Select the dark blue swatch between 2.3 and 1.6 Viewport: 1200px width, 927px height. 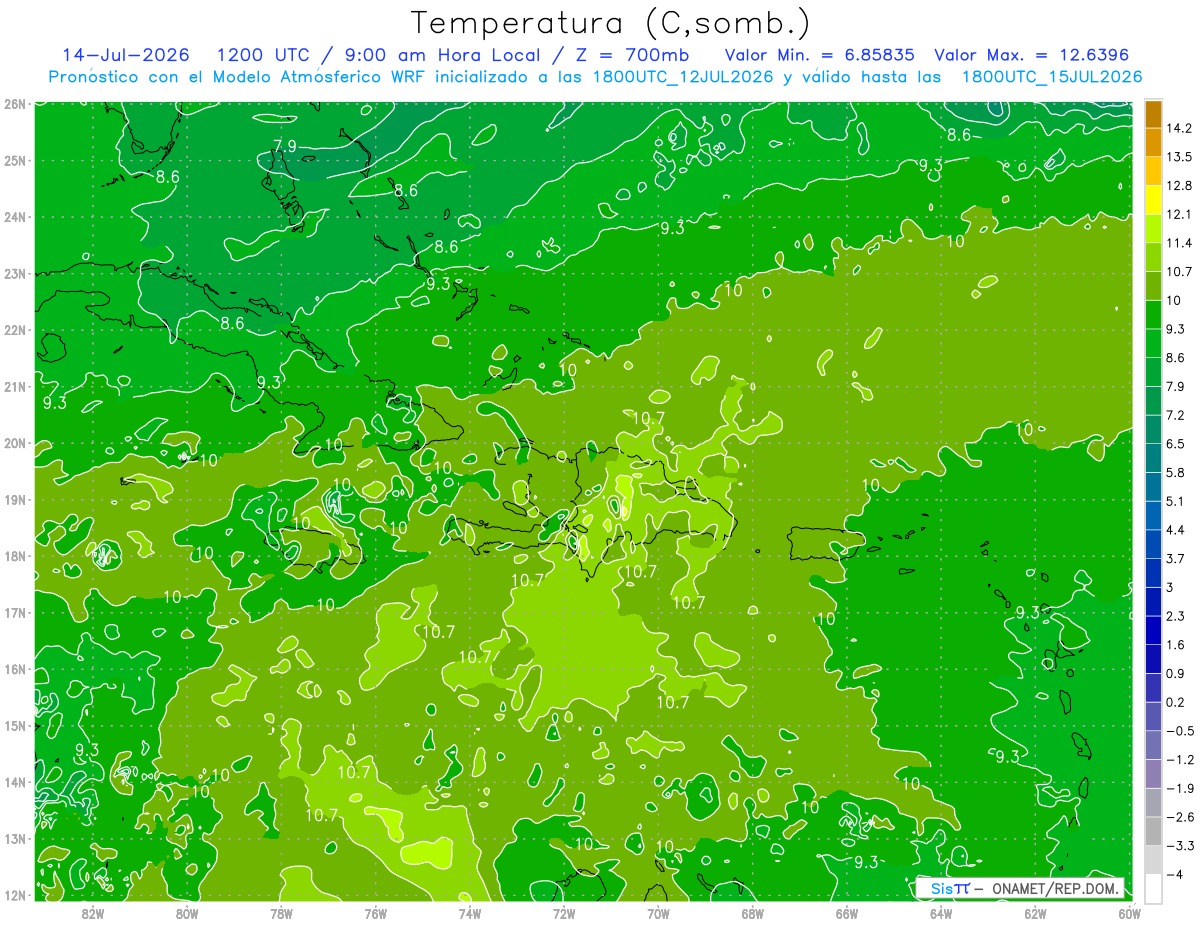tap(1153, 629)
